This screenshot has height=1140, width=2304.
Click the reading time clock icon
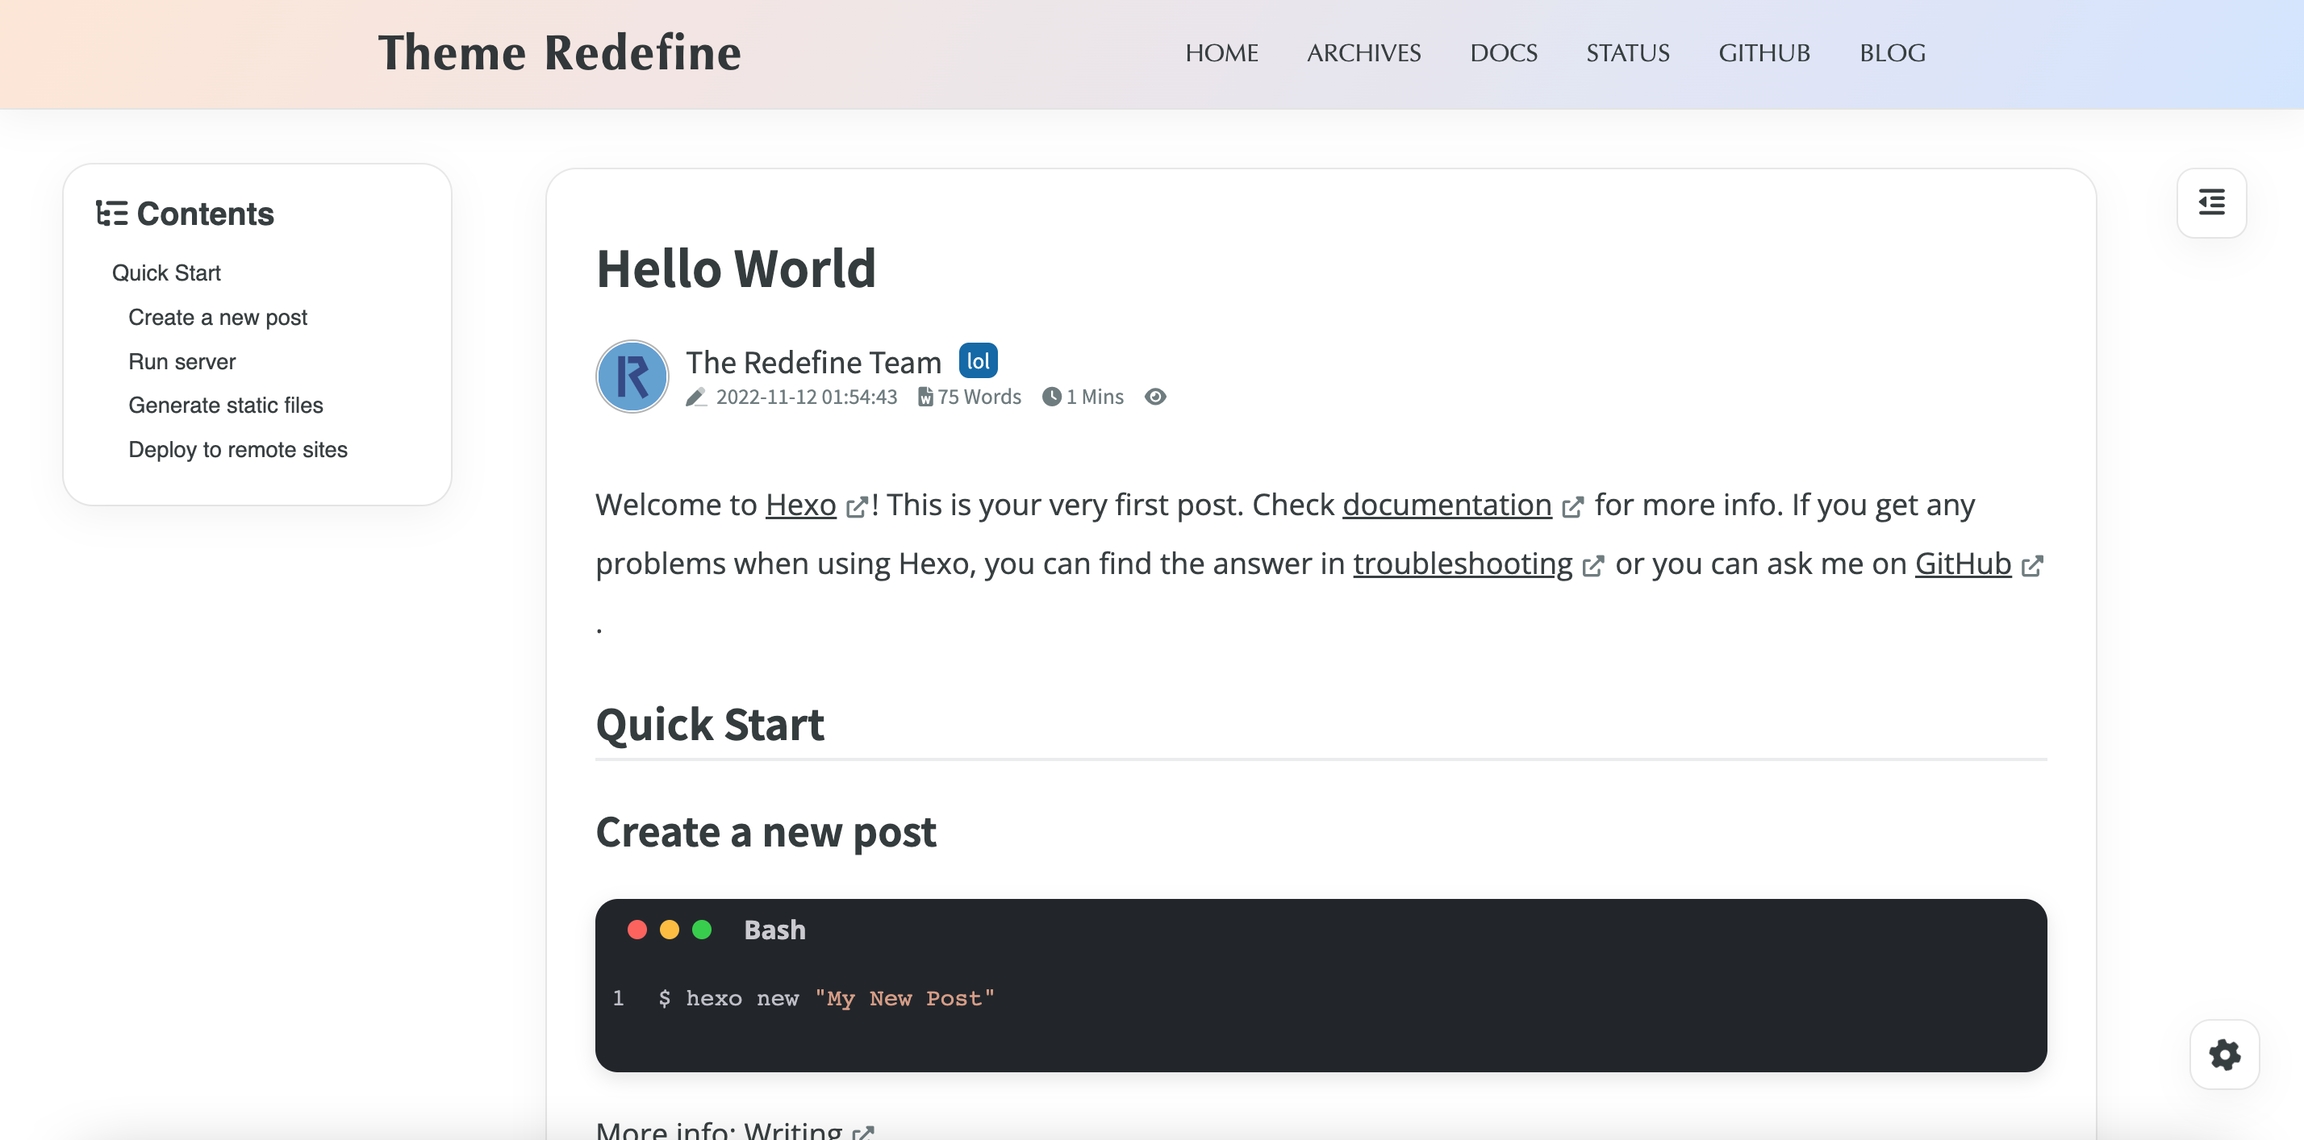[1051, 397]
